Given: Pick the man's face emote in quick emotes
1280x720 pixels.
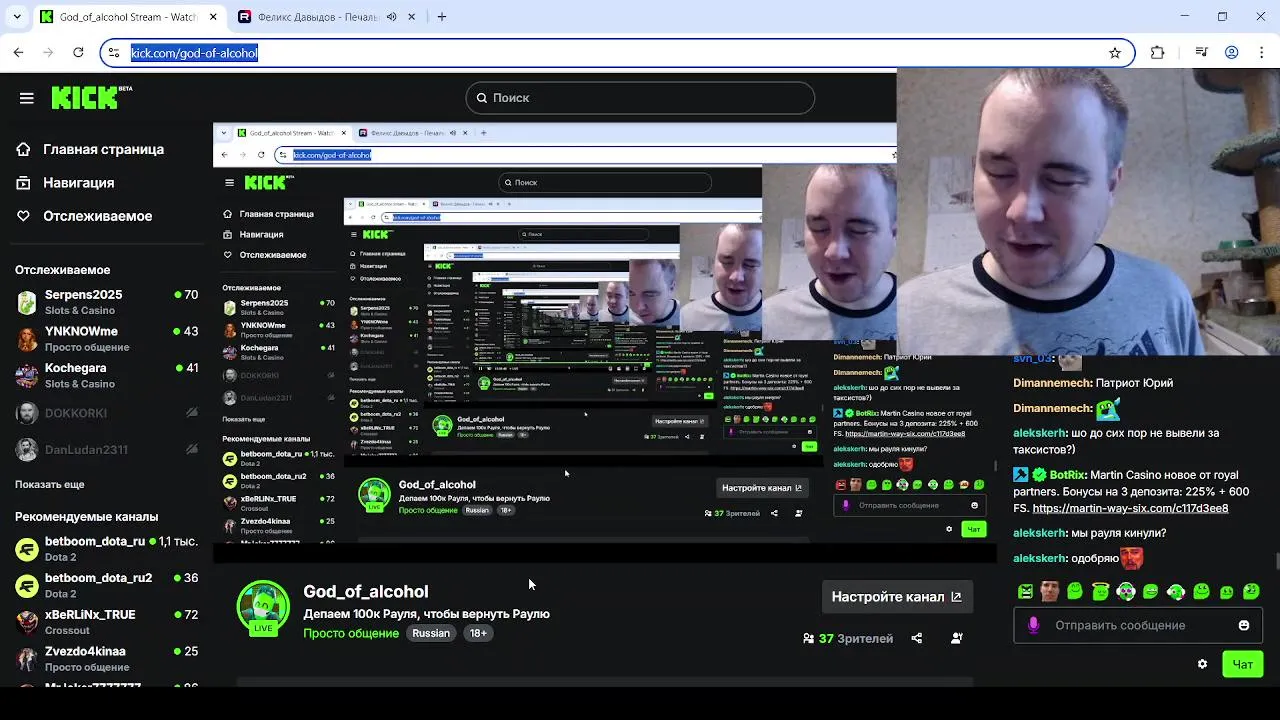Looking at the screenshot, I should click(x=1049, y=592).
